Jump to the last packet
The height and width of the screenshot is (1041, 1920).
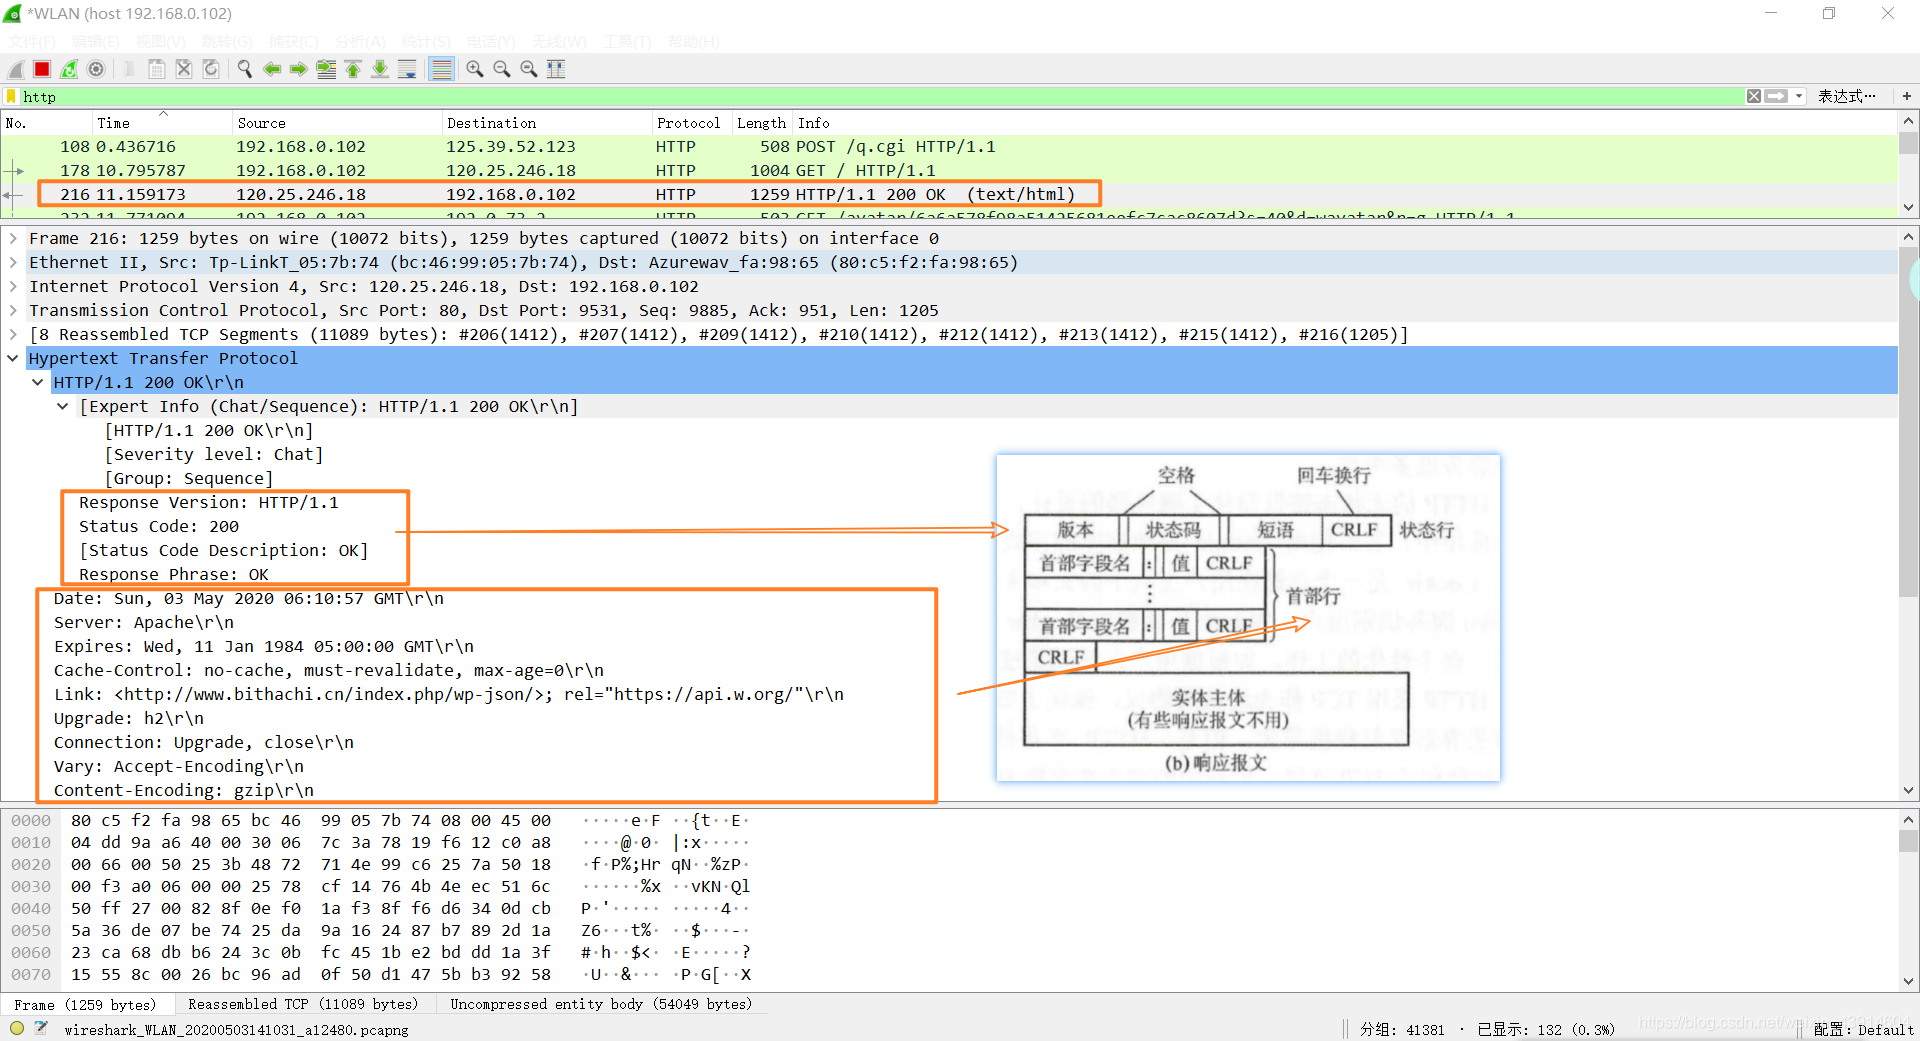pyautogui.click(x=380, y=69)
